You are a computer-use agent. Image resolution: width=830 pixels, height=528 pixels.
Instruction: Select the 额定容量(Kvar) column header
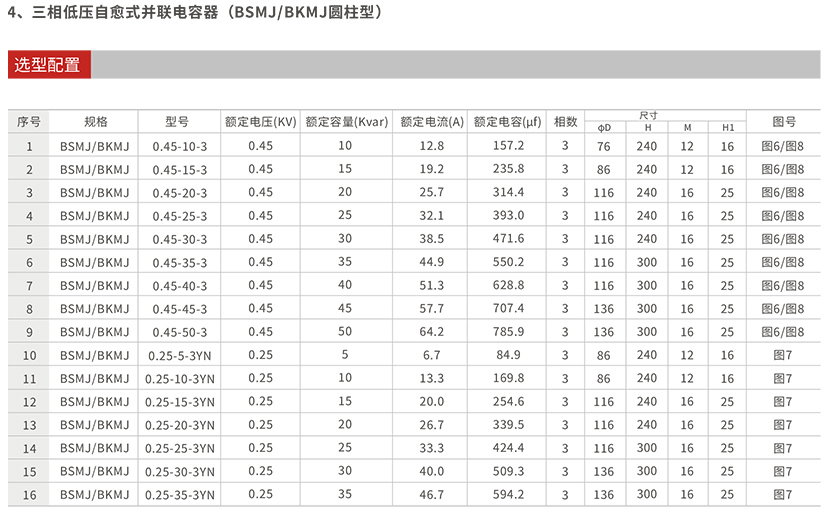tap(346, 121)
